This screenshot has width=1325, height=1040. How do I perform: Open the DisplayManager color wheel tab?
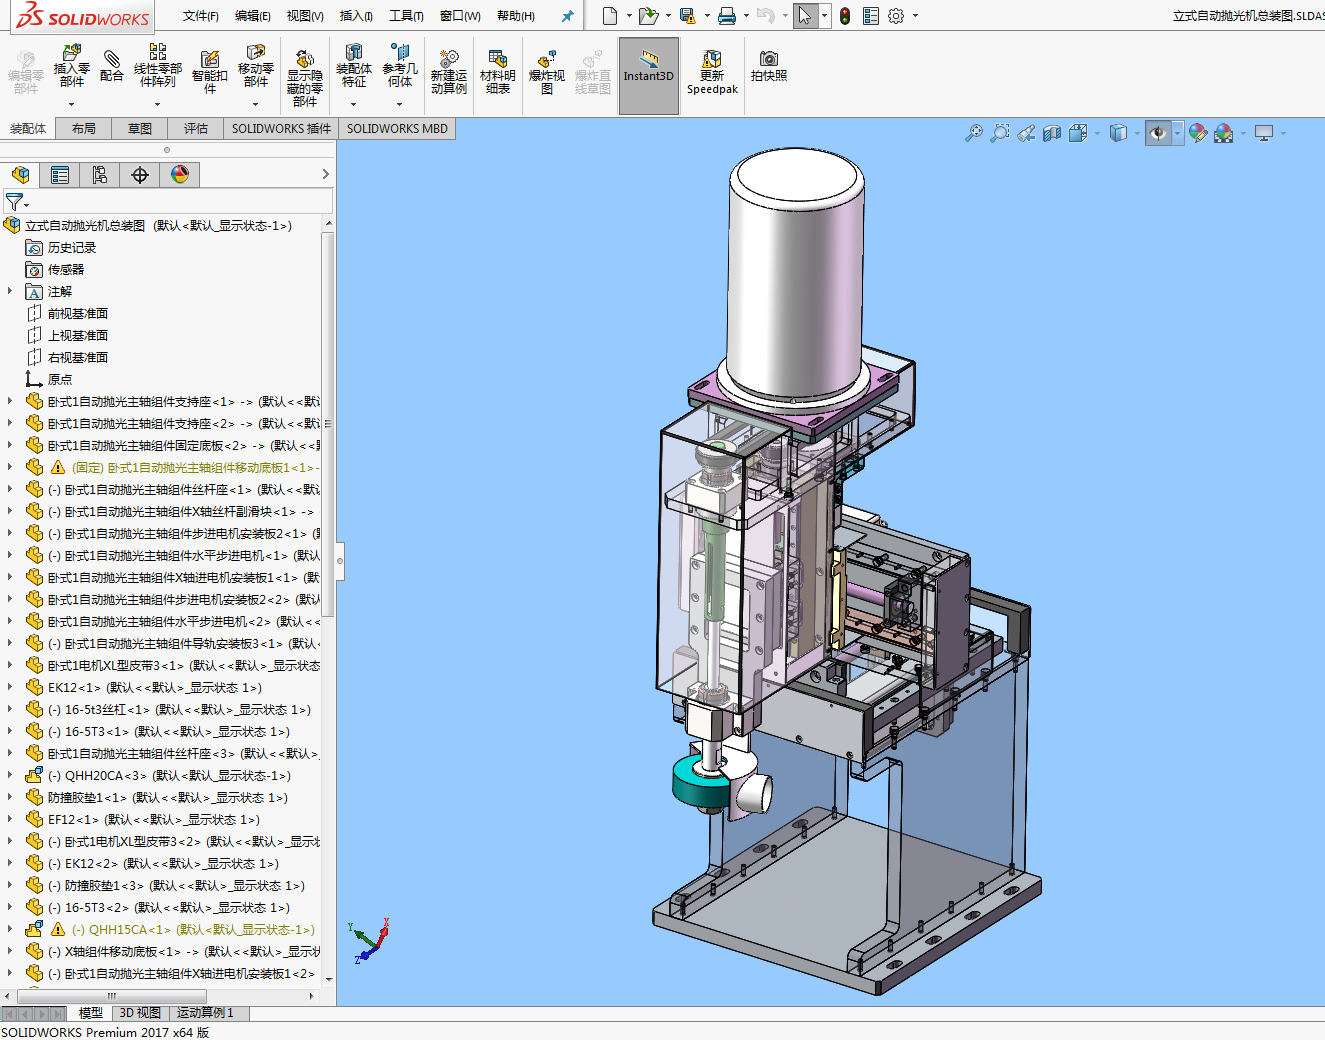(x=180, y=175)
